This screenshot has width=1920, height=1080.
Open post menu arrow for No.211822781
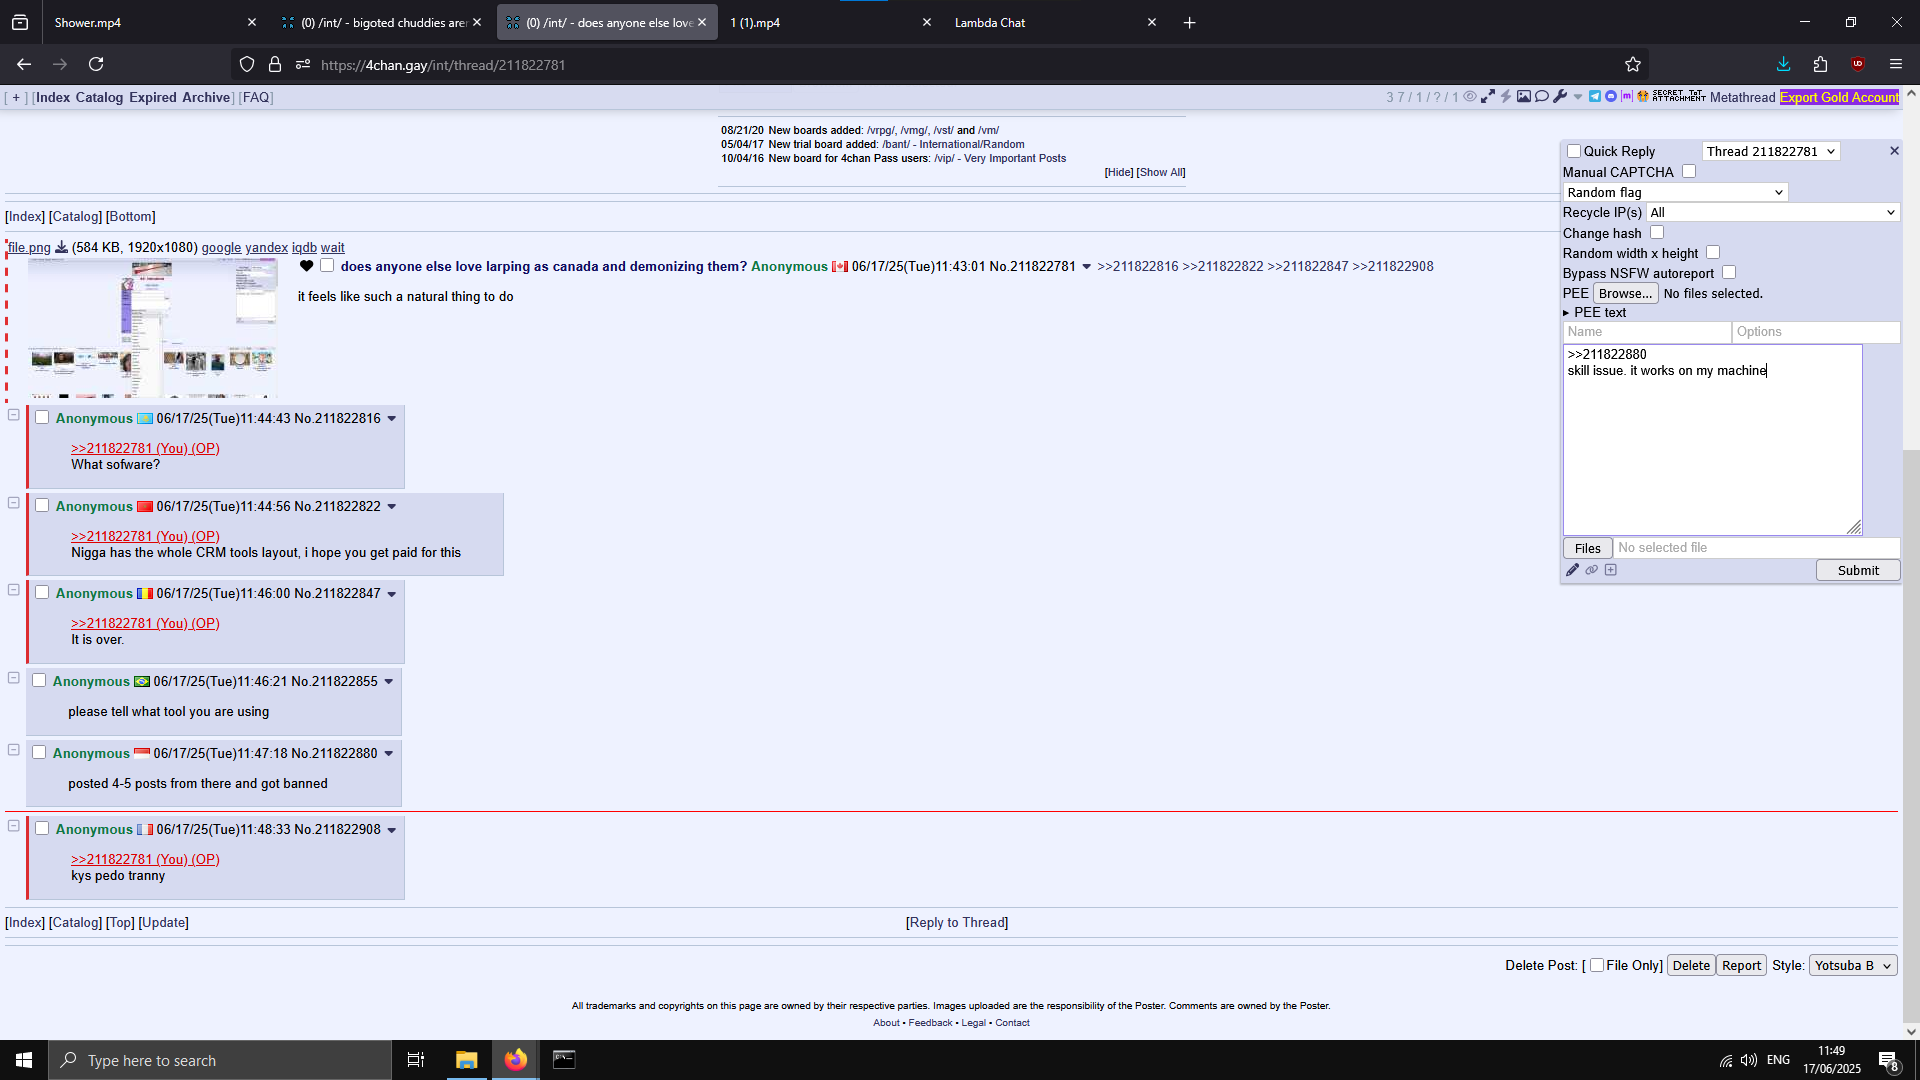click(1086, 267)
